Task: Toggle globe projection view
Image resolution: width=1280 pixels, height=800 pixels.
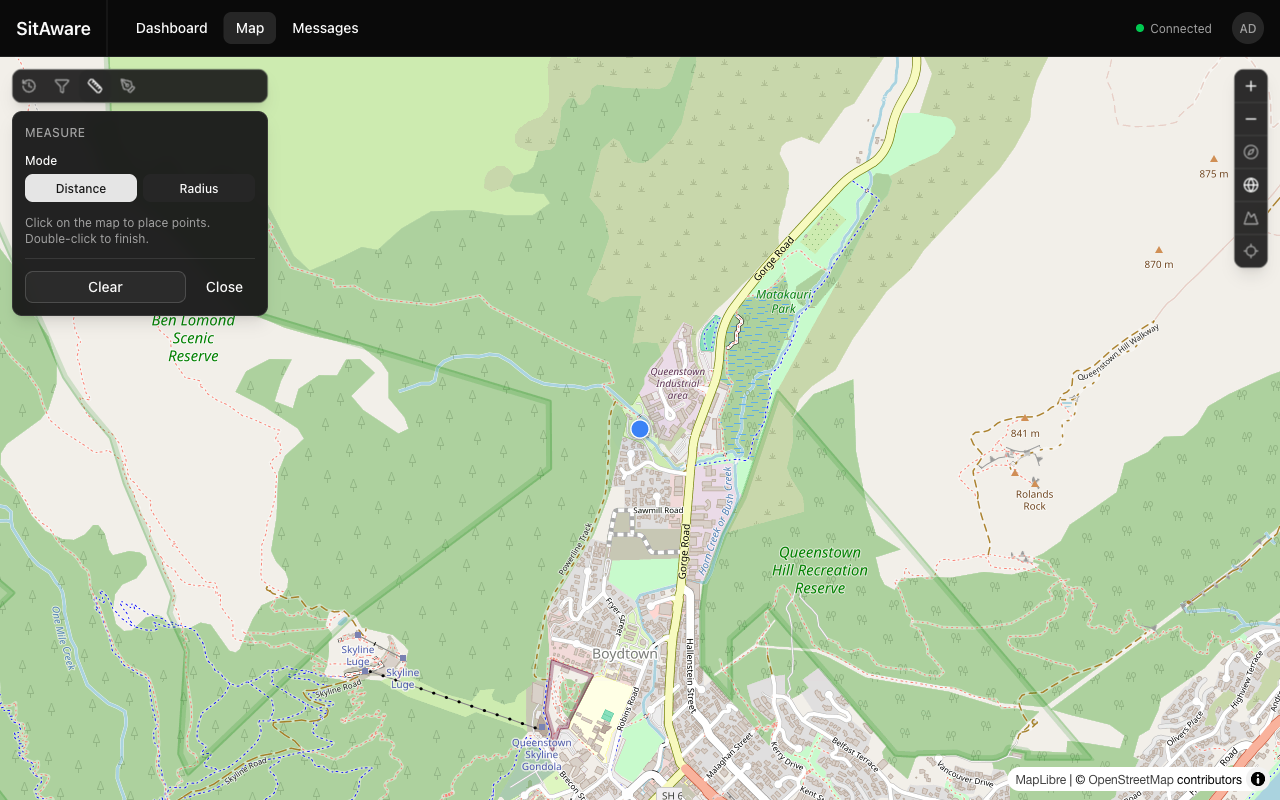Action: [x=1251, y=185]
